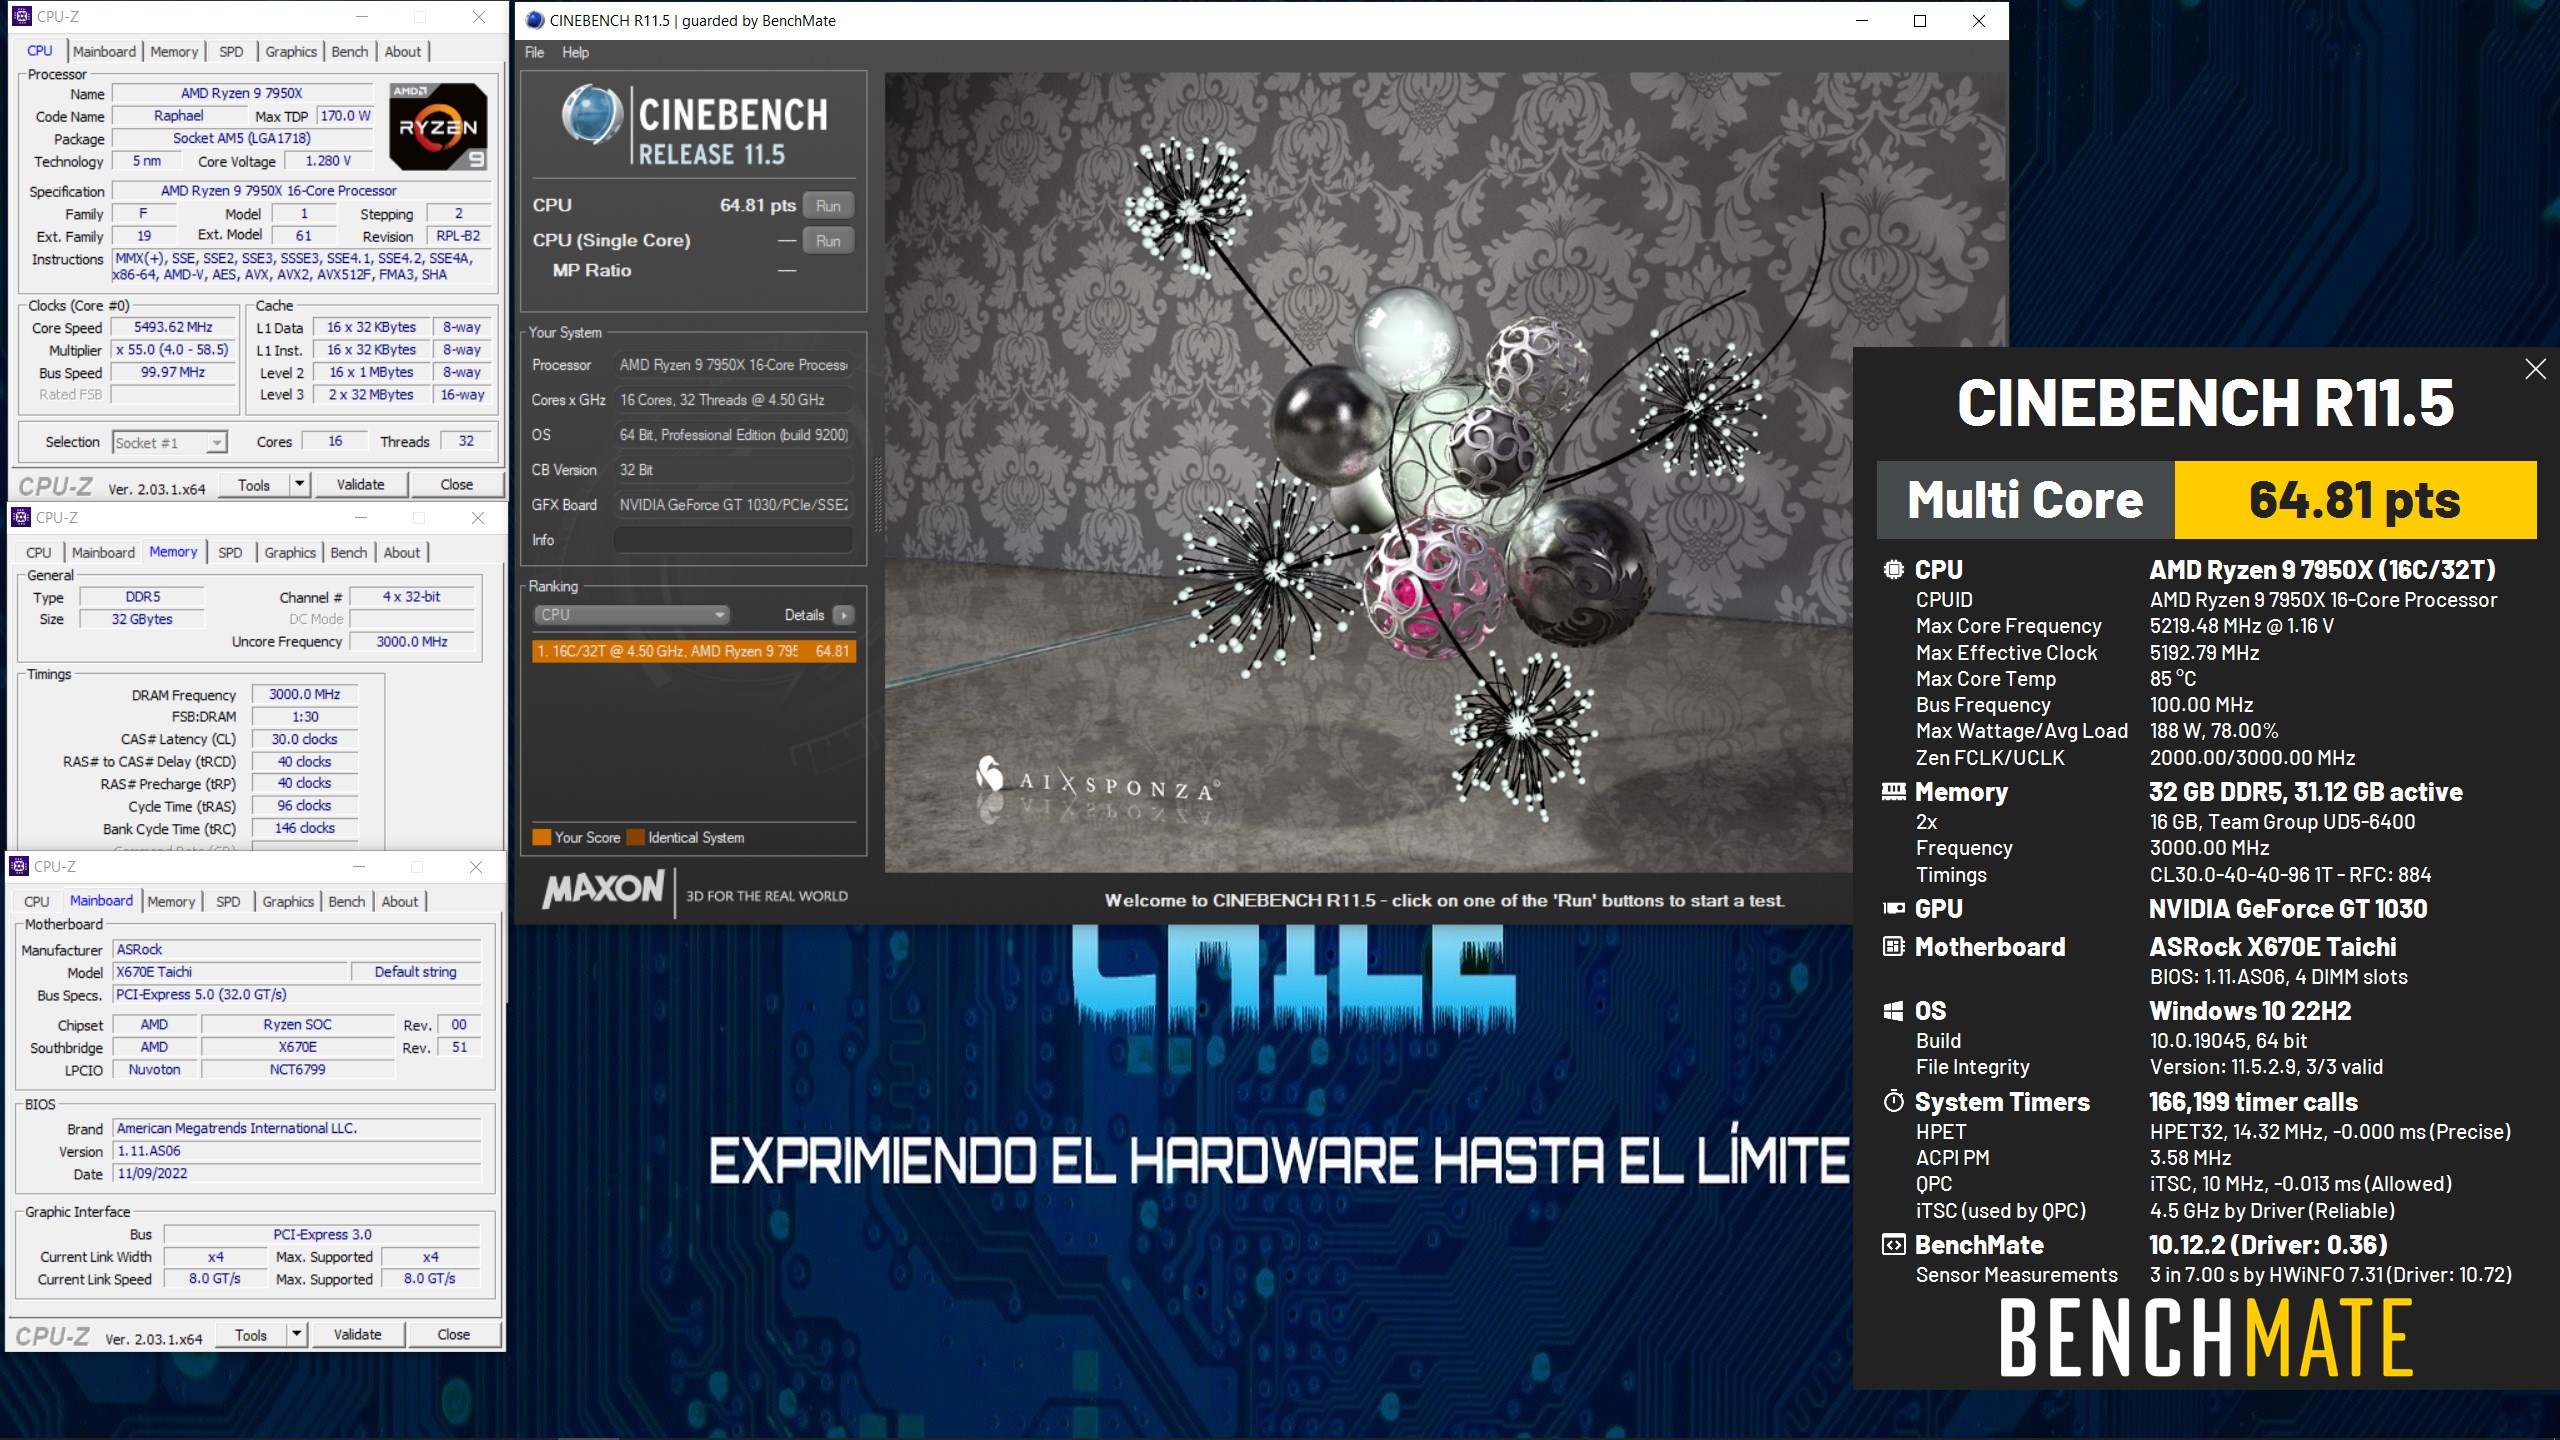Image resolution: width=2560 pixels, height=1440 pixels.
Task: Open Bench tab in top CPU-Z window
Action: coord(350,51)
